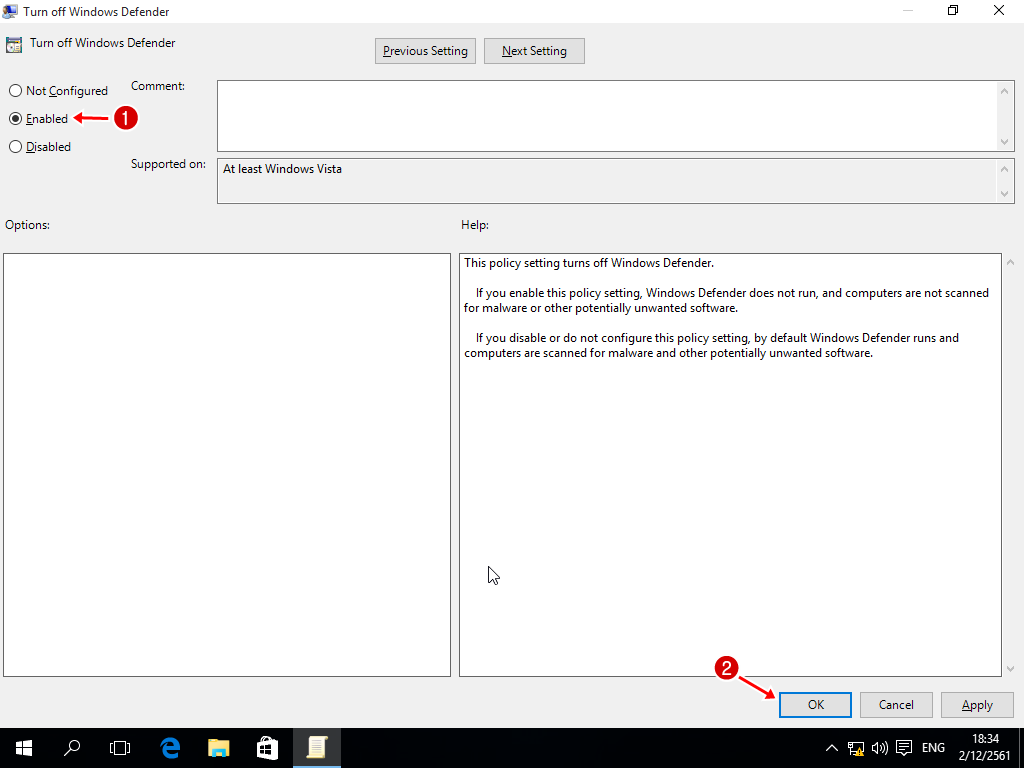1024x768 pixels.
Task: Click the taskbar Search magnifier icon
Action: [72, 747]
